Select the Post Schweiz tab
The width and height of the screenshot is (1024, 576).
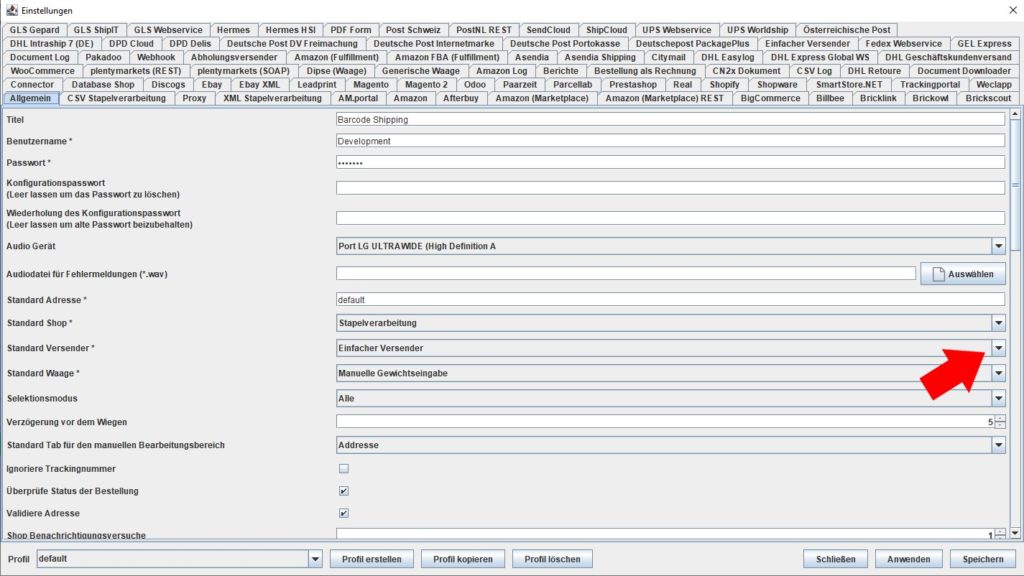pos(413,29)
